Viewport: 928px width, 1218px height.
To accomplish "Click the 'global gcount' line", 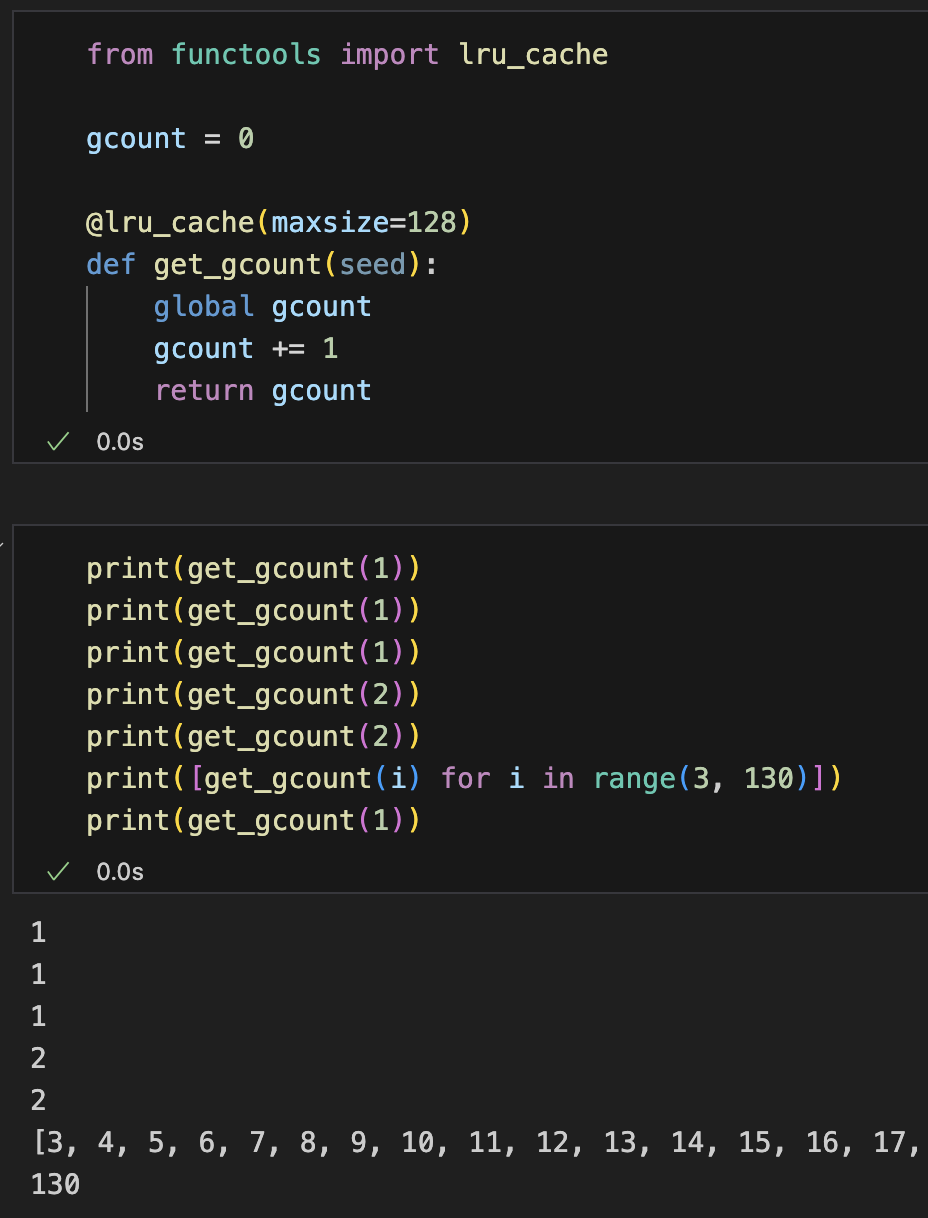I will 262,306.
